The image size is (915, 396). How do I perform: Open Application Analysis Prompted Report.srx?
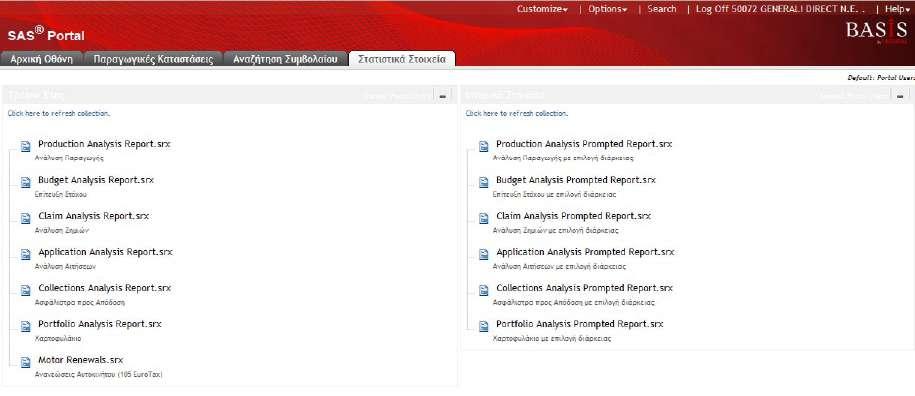[585, 253]
